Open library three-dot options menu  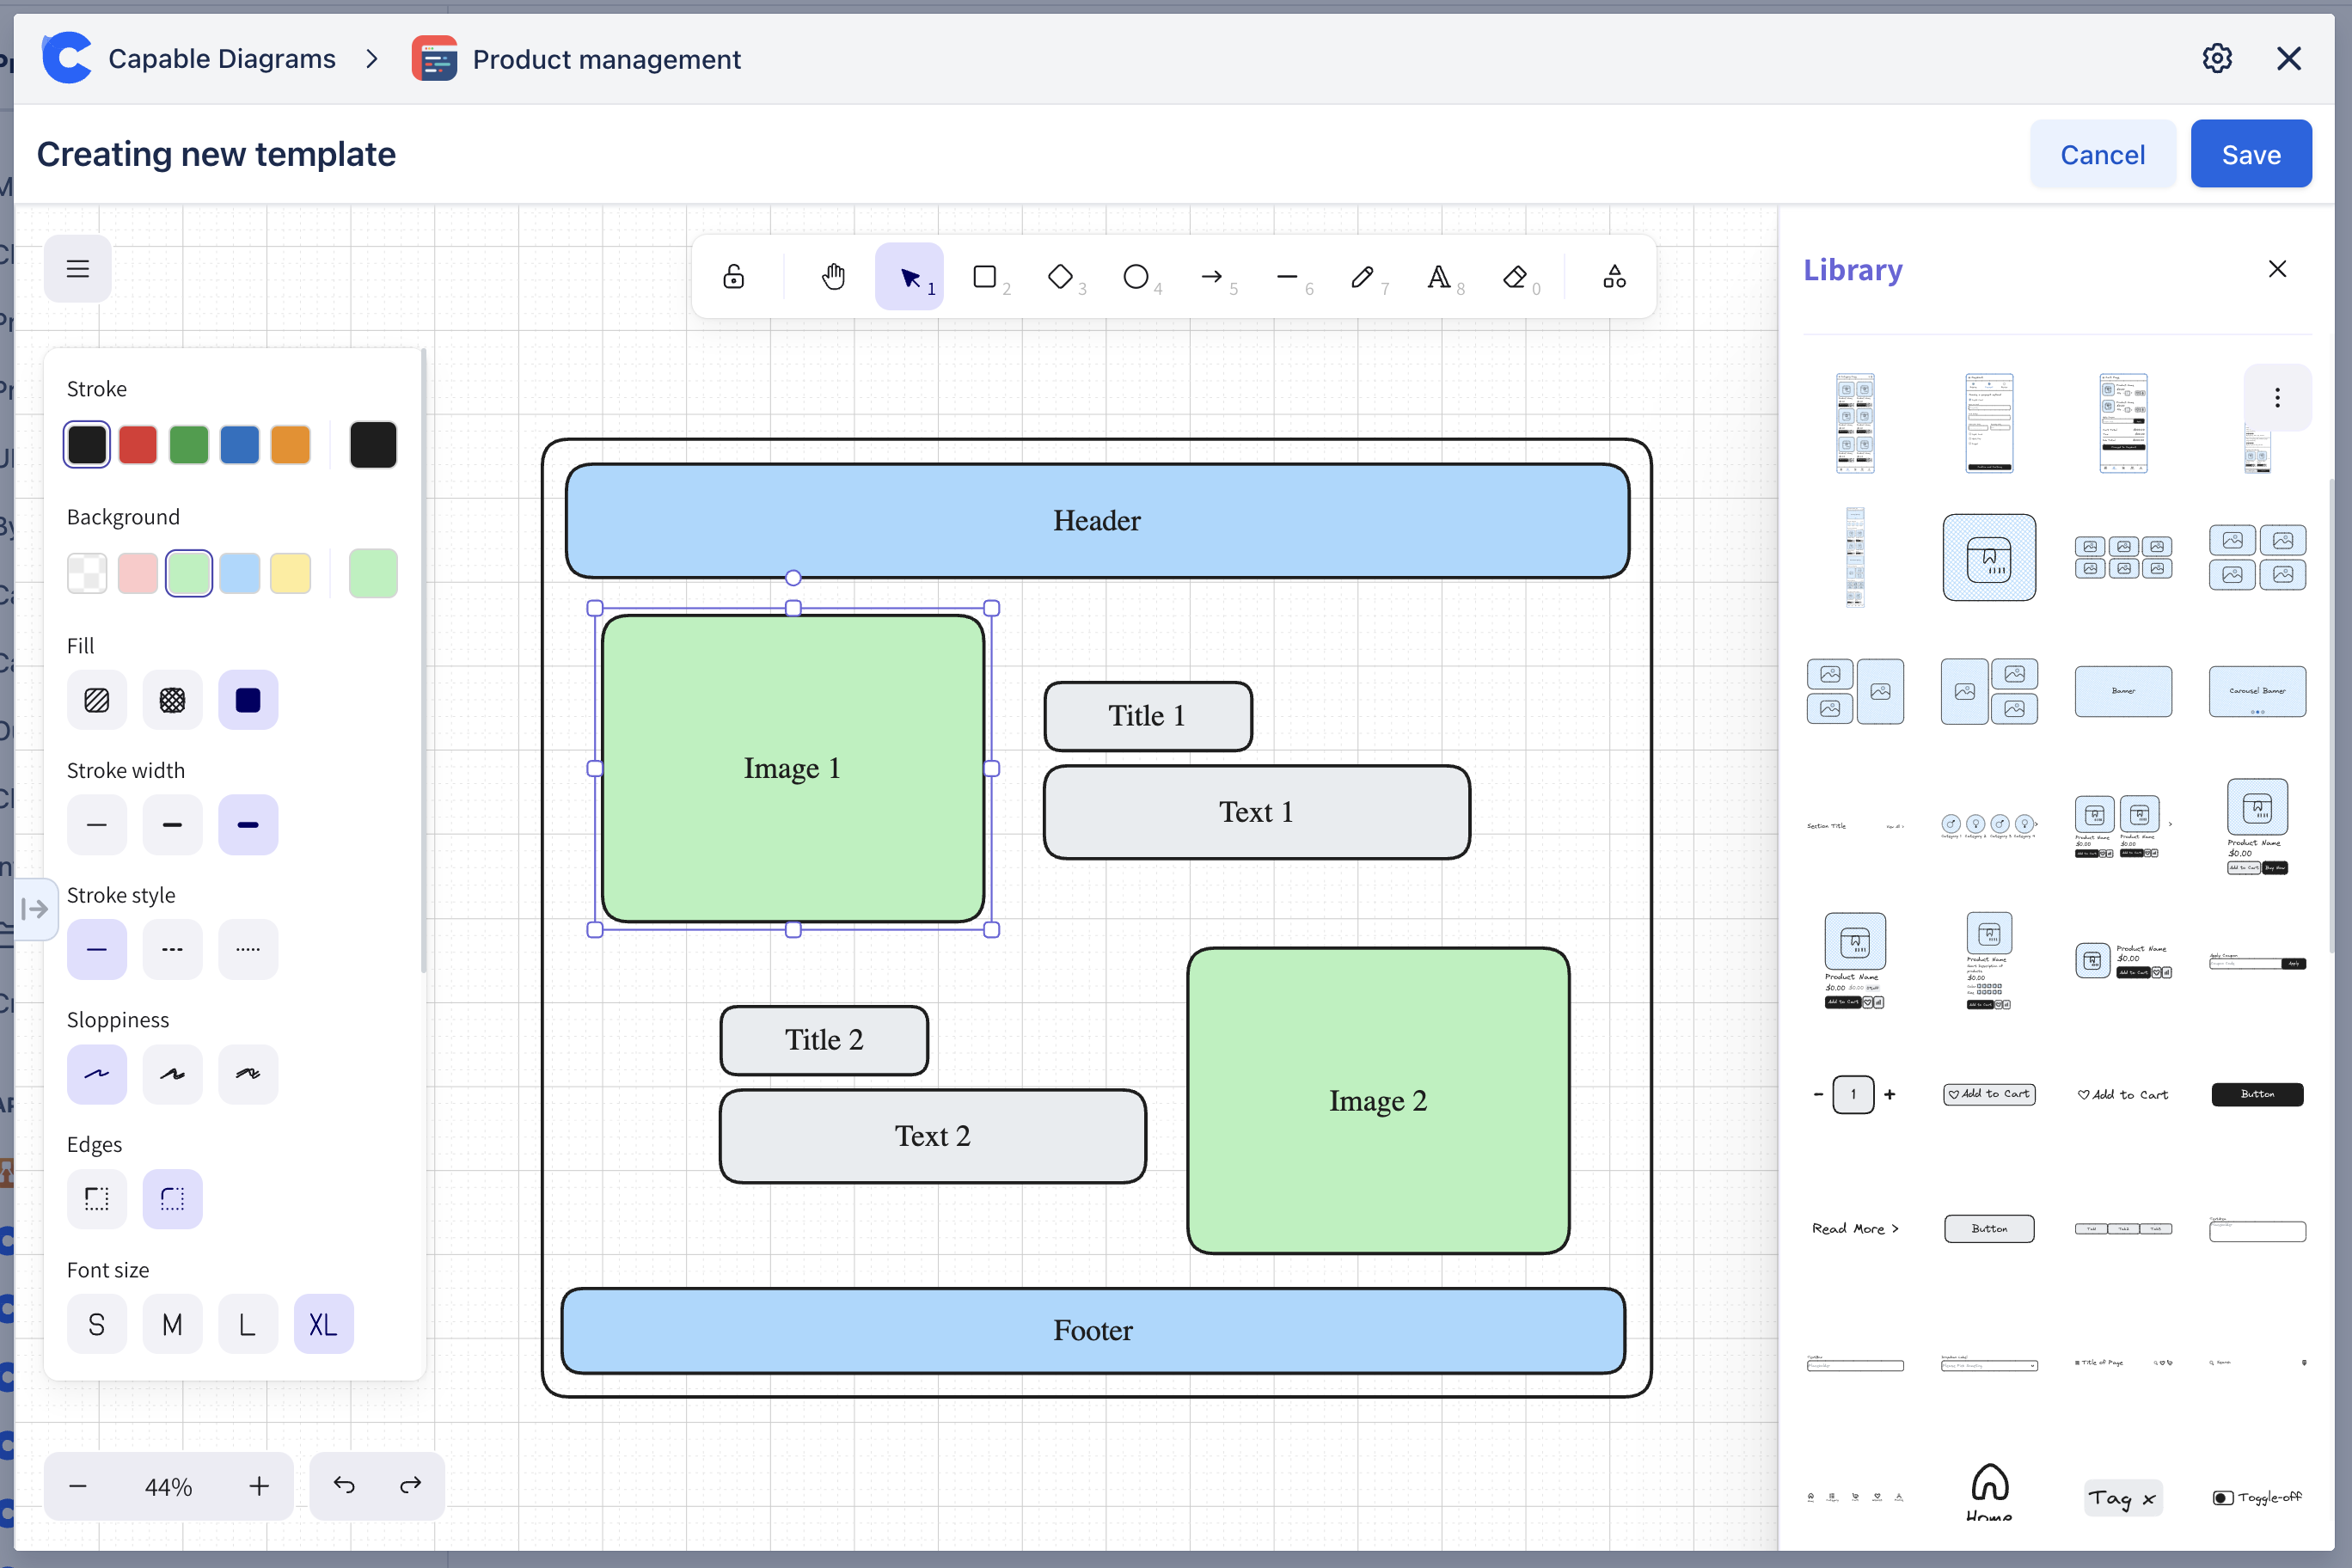pos(2277,397)
